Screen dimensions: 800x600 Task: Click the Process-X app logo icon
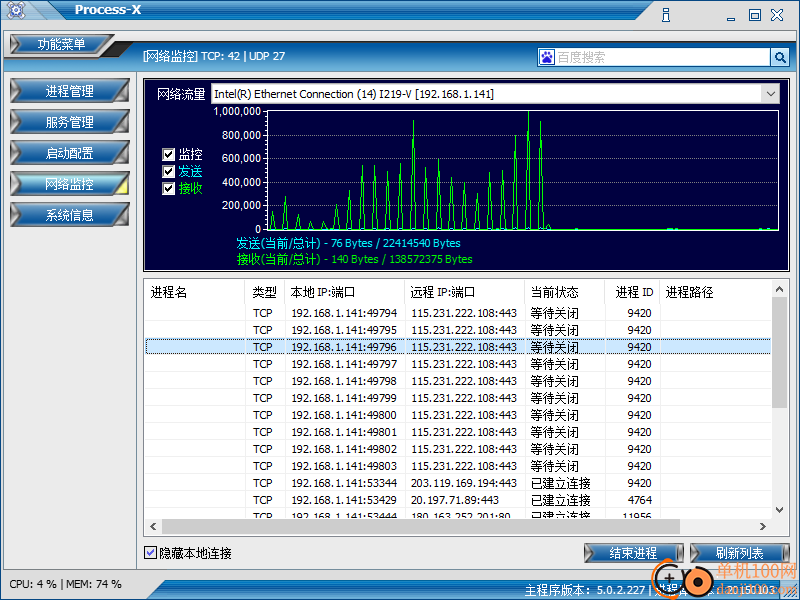(16, 10)
